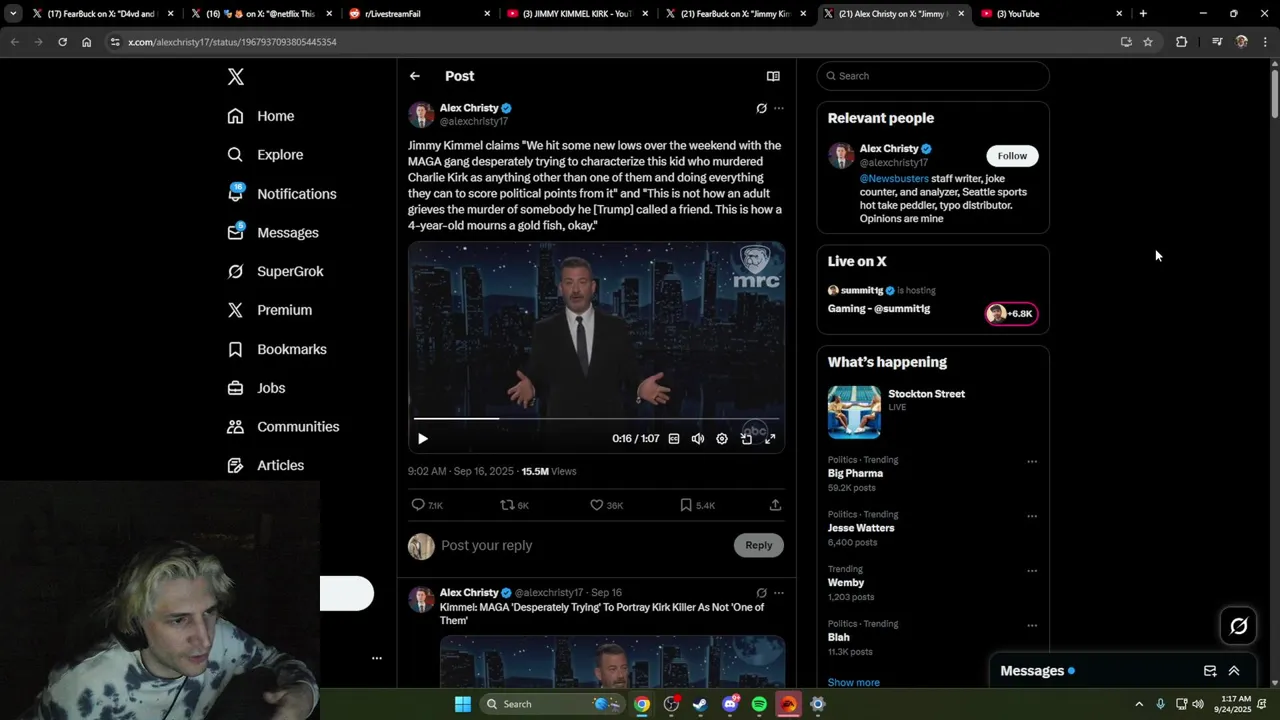This screenshot has height=720, width=1280.
Task: Compose new message in Messages drawer
Action: point(1210,671)
